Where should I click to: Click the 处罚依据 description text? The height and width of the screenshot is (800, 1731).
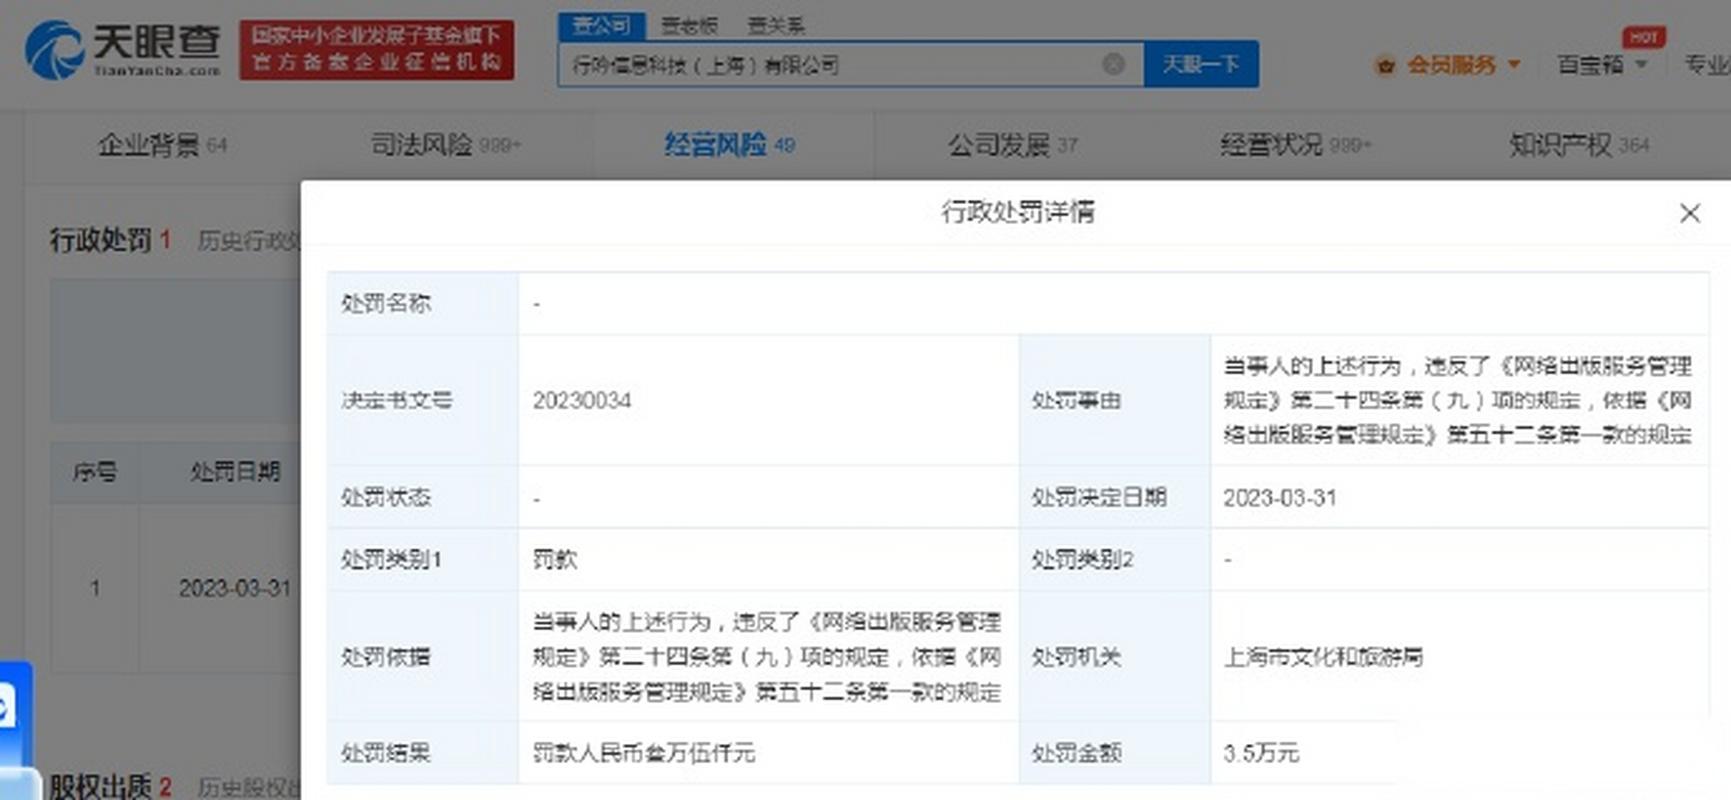pos(767,657)
